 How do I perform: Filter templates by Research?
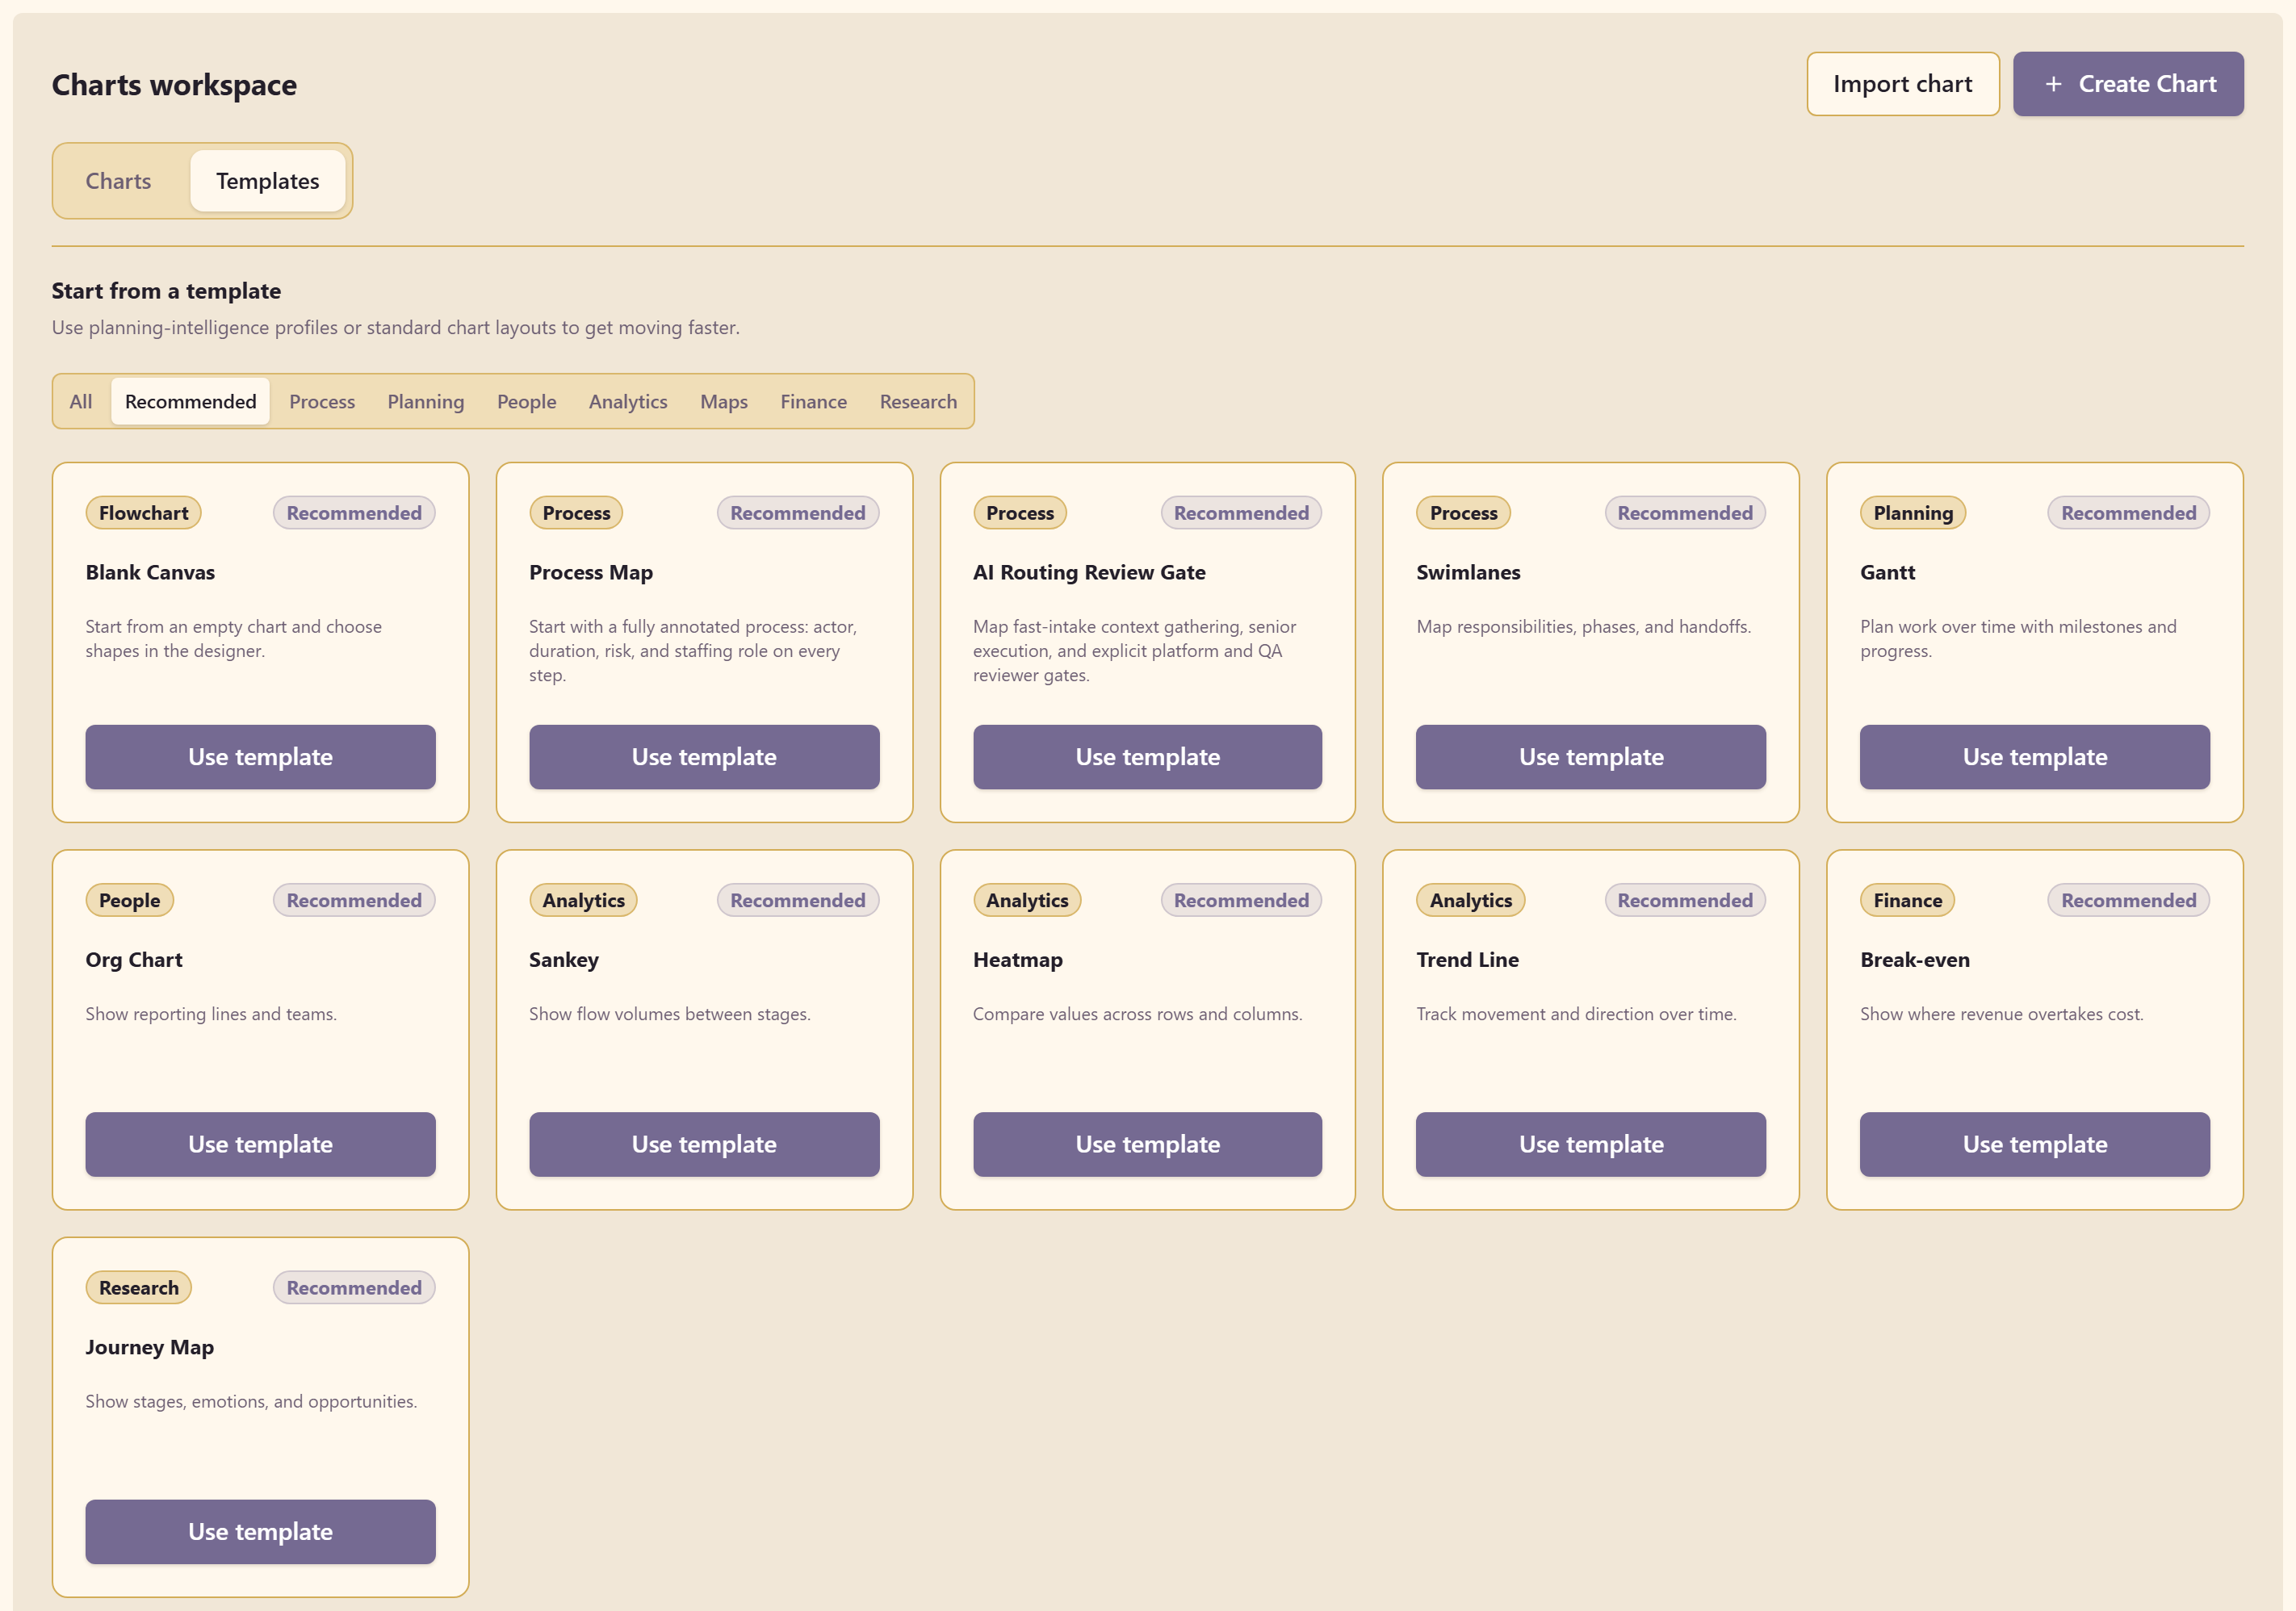918,401
